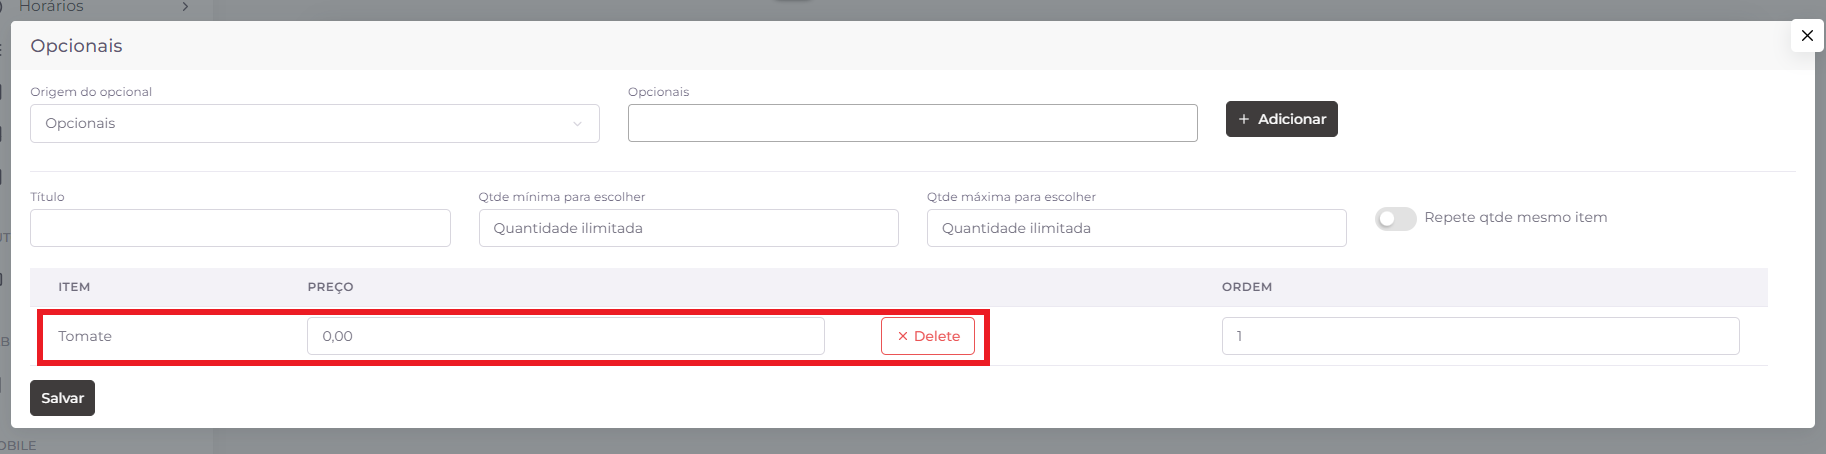This screenshot has width=1826, height=454.
Task: Click the Tomate price field showing 0,00
Action: tap(565, 336)
